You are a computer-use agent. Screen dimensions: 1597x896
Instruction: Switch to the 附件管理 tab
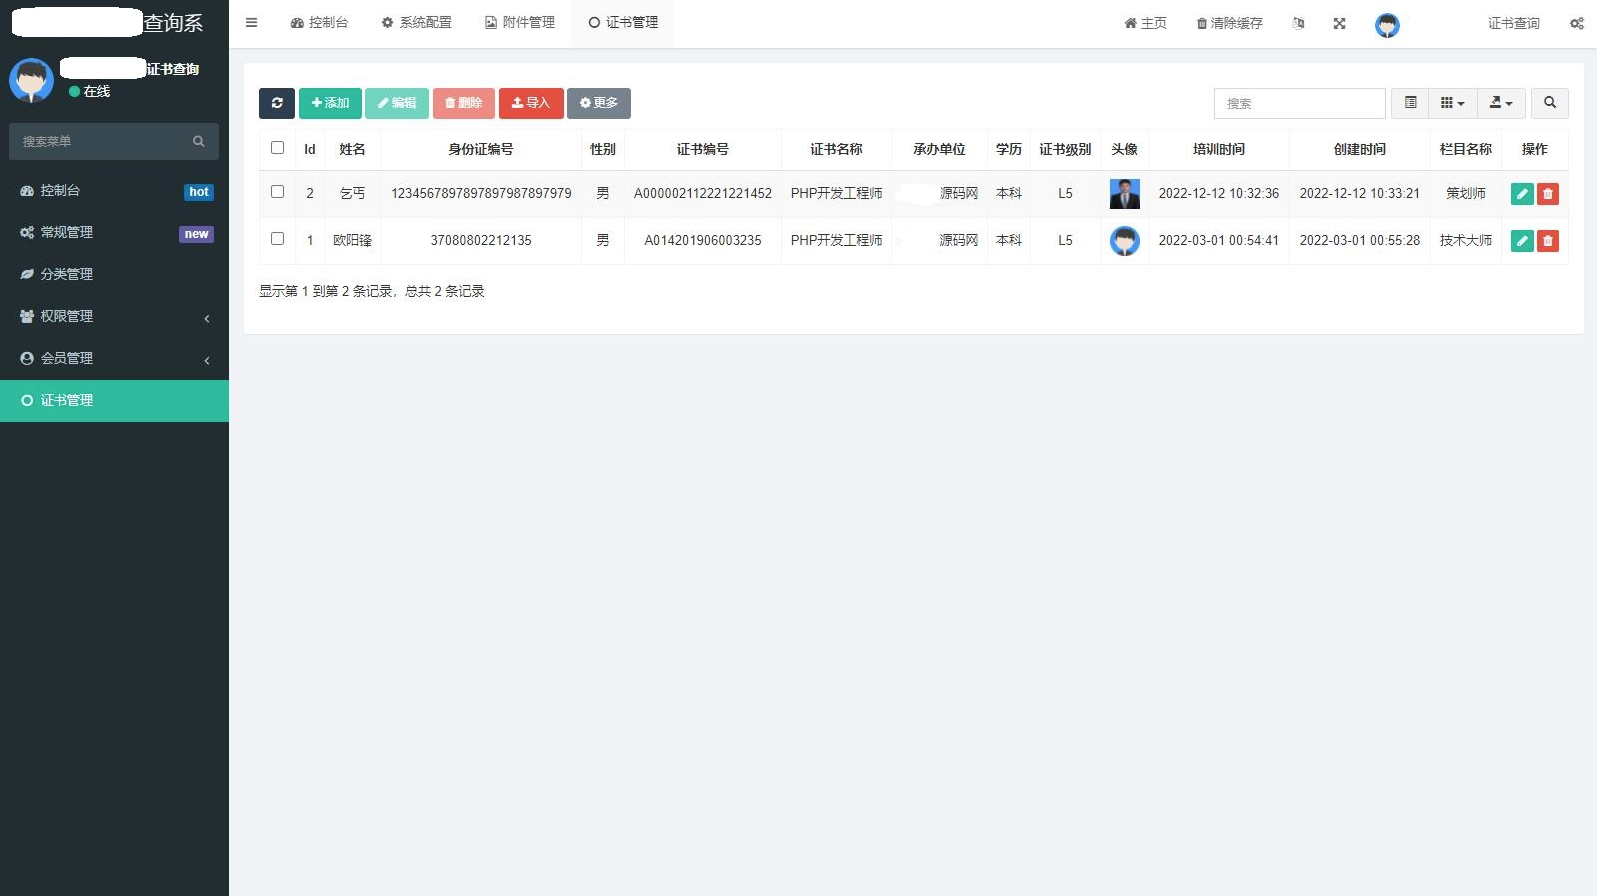520,23
